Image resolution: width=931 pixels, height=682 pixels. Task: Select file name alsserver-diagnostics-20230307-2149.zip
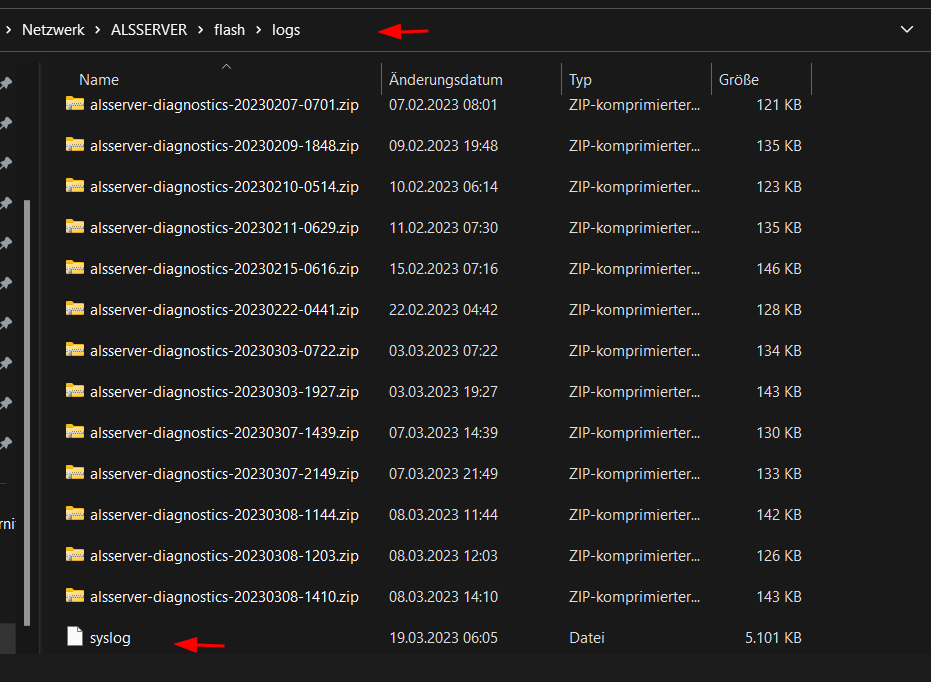point(224,474)
